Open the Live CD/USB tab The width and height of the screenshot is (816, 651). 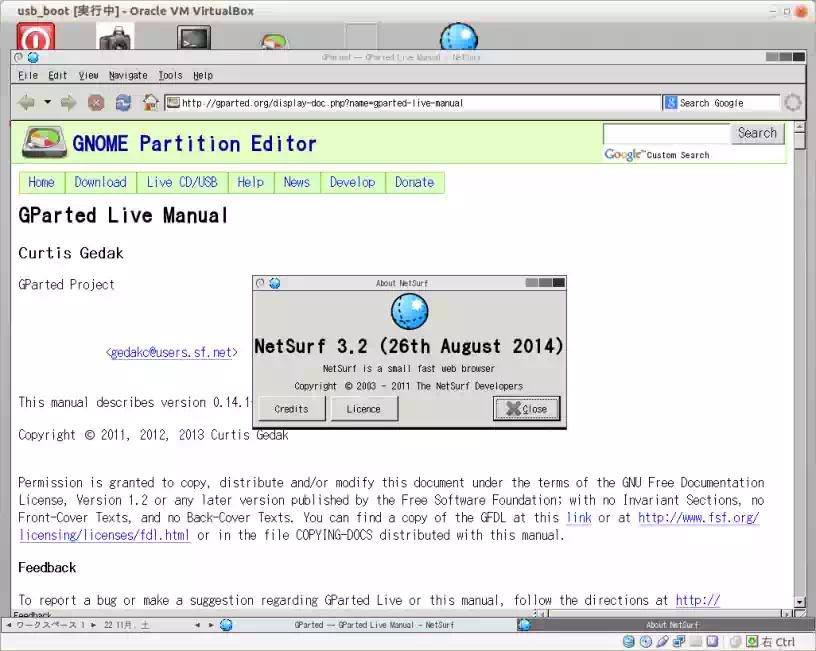click(x=182, y=182)
